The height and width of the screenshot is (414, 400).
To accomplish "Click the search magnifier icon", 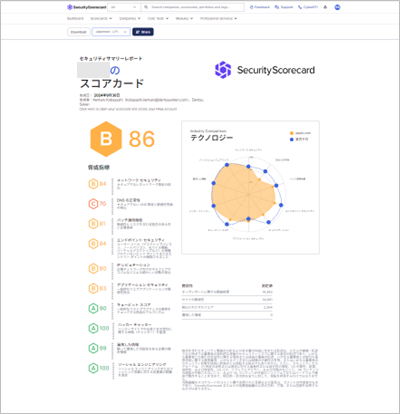I will (146, 7).
